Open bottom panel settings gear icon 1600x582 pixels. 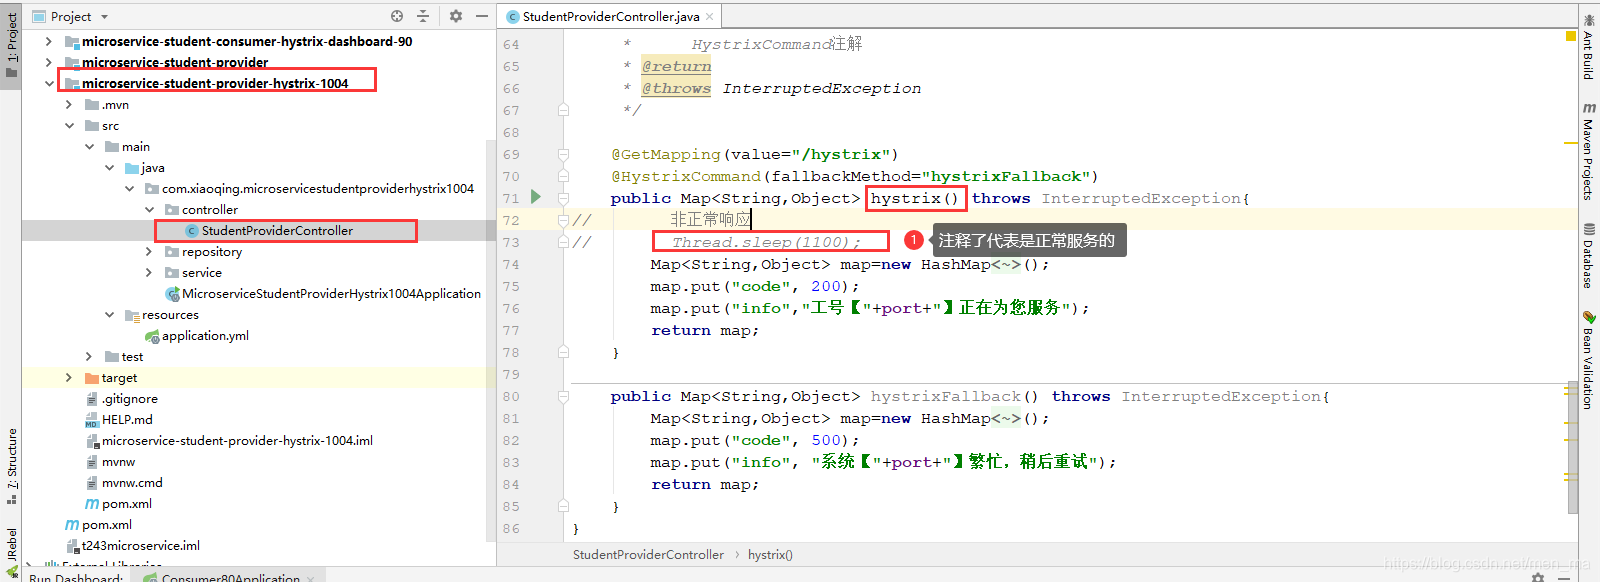pyautogui.click(x=1538, y=577)
